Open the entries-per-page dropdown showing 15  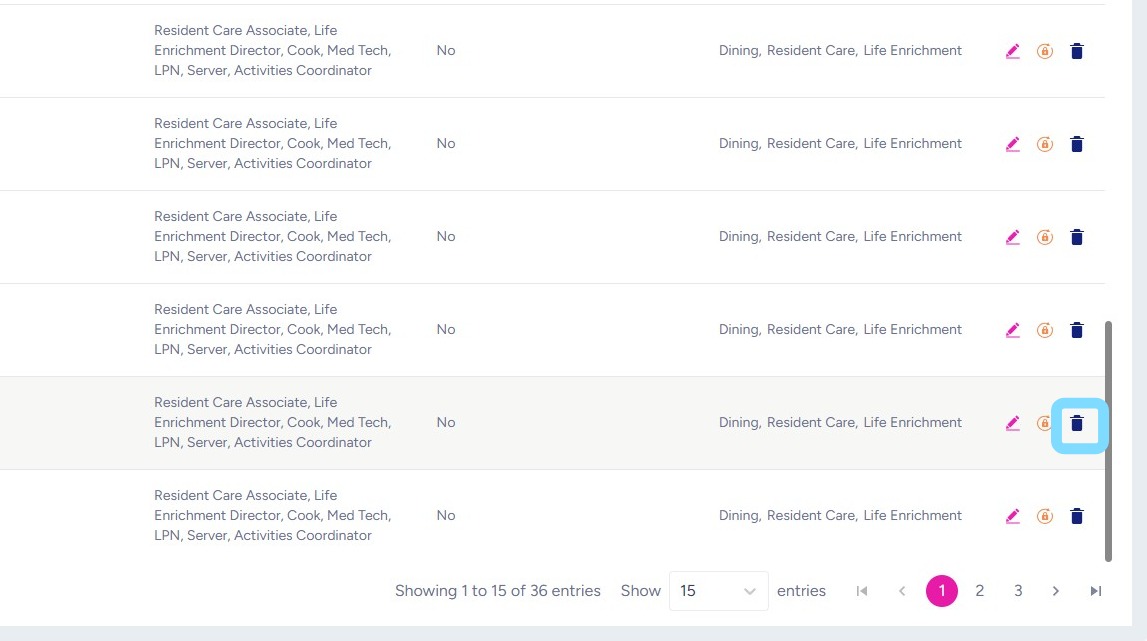coord(718,591)
